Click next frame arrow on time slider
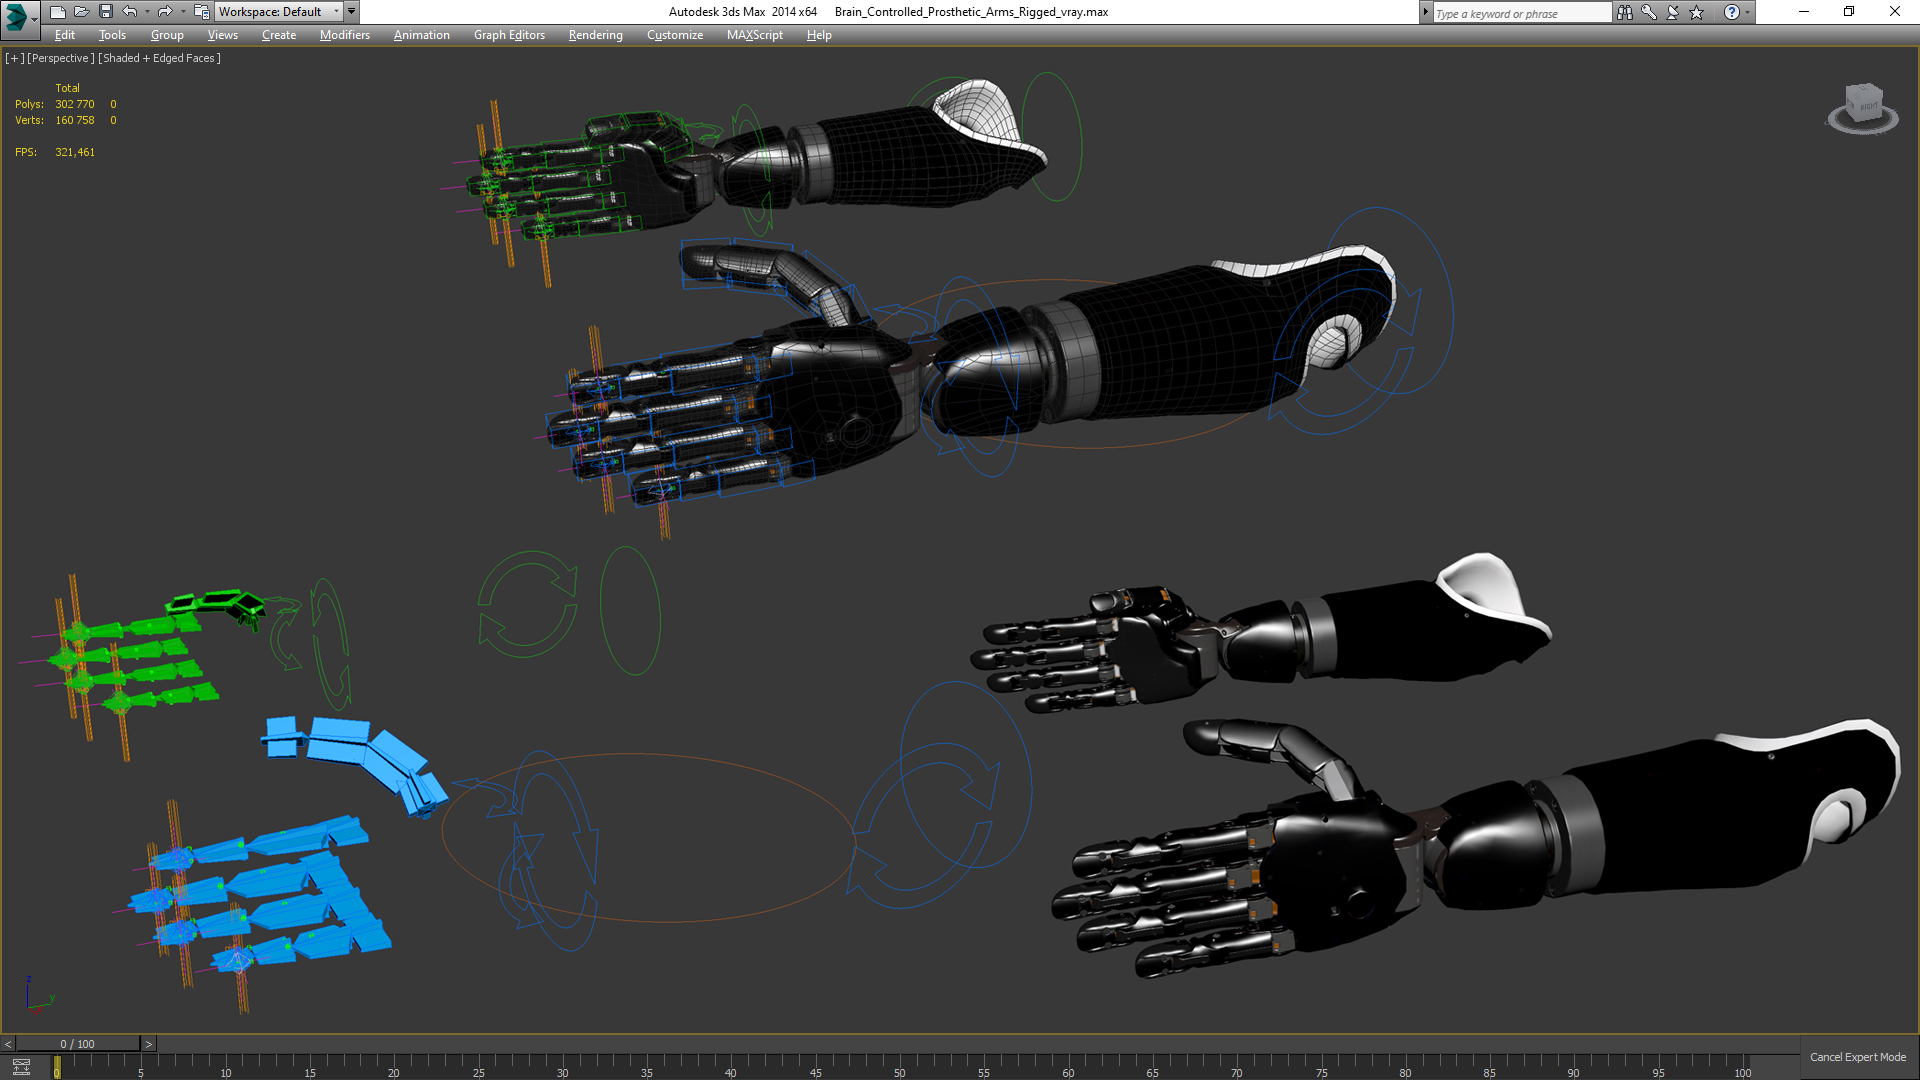The height and width of the screenshot is (1080, 1920). [x=149, y=1044]
